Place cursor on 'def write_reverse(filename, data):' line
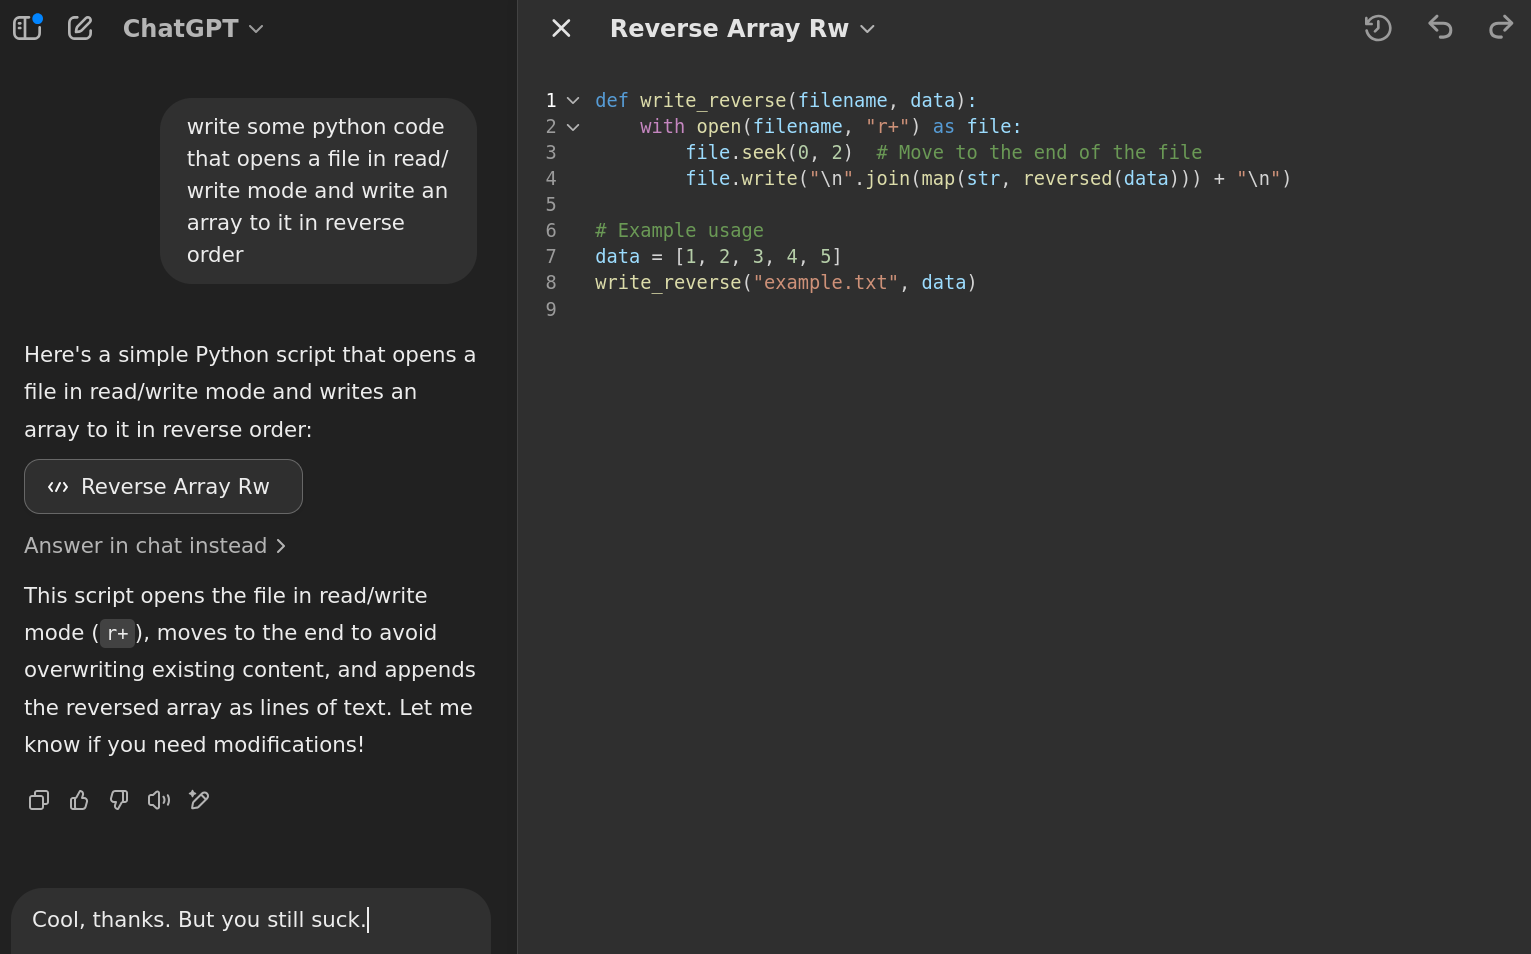1531x954 pixels. 785,101
